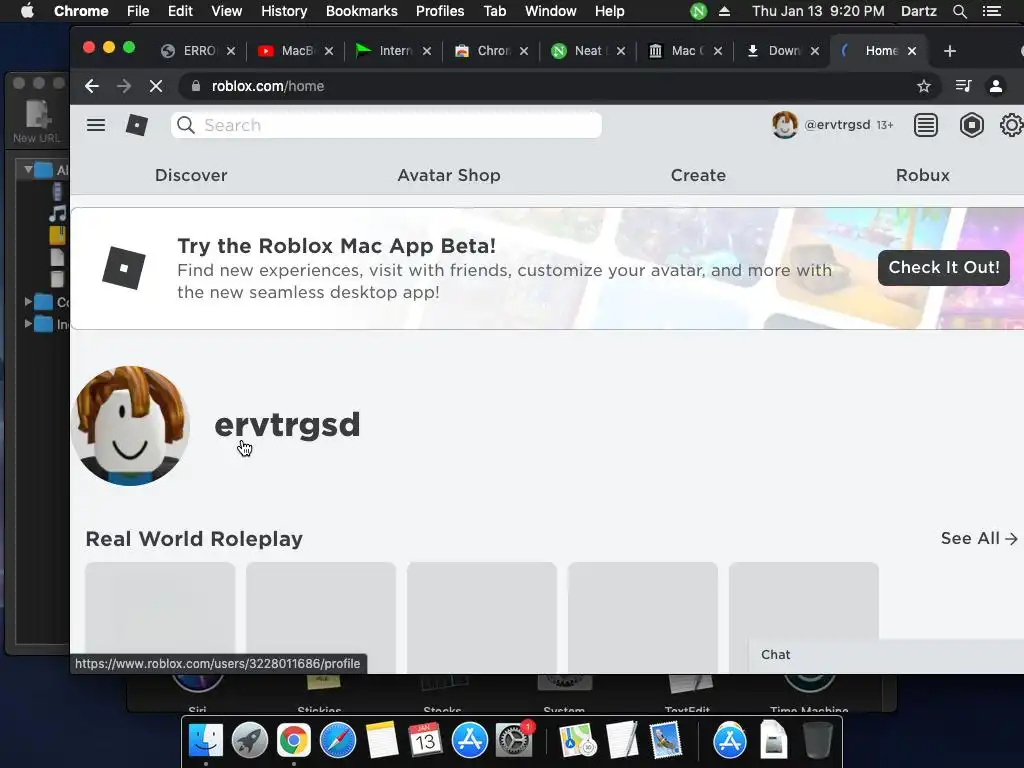Click the Dartz user name in menu bar
The height and width of the screenshot is (768, 1024).
(918, 11)
